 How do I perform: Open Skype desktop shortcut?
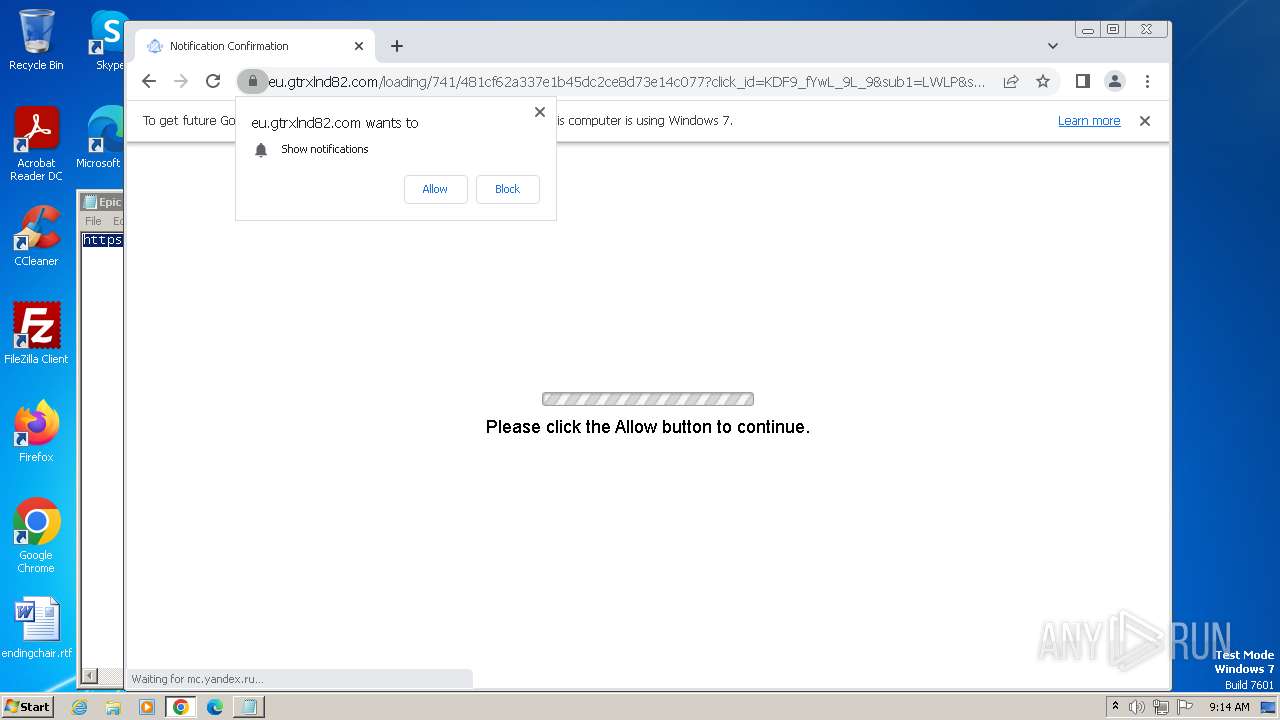coord(109,40)
